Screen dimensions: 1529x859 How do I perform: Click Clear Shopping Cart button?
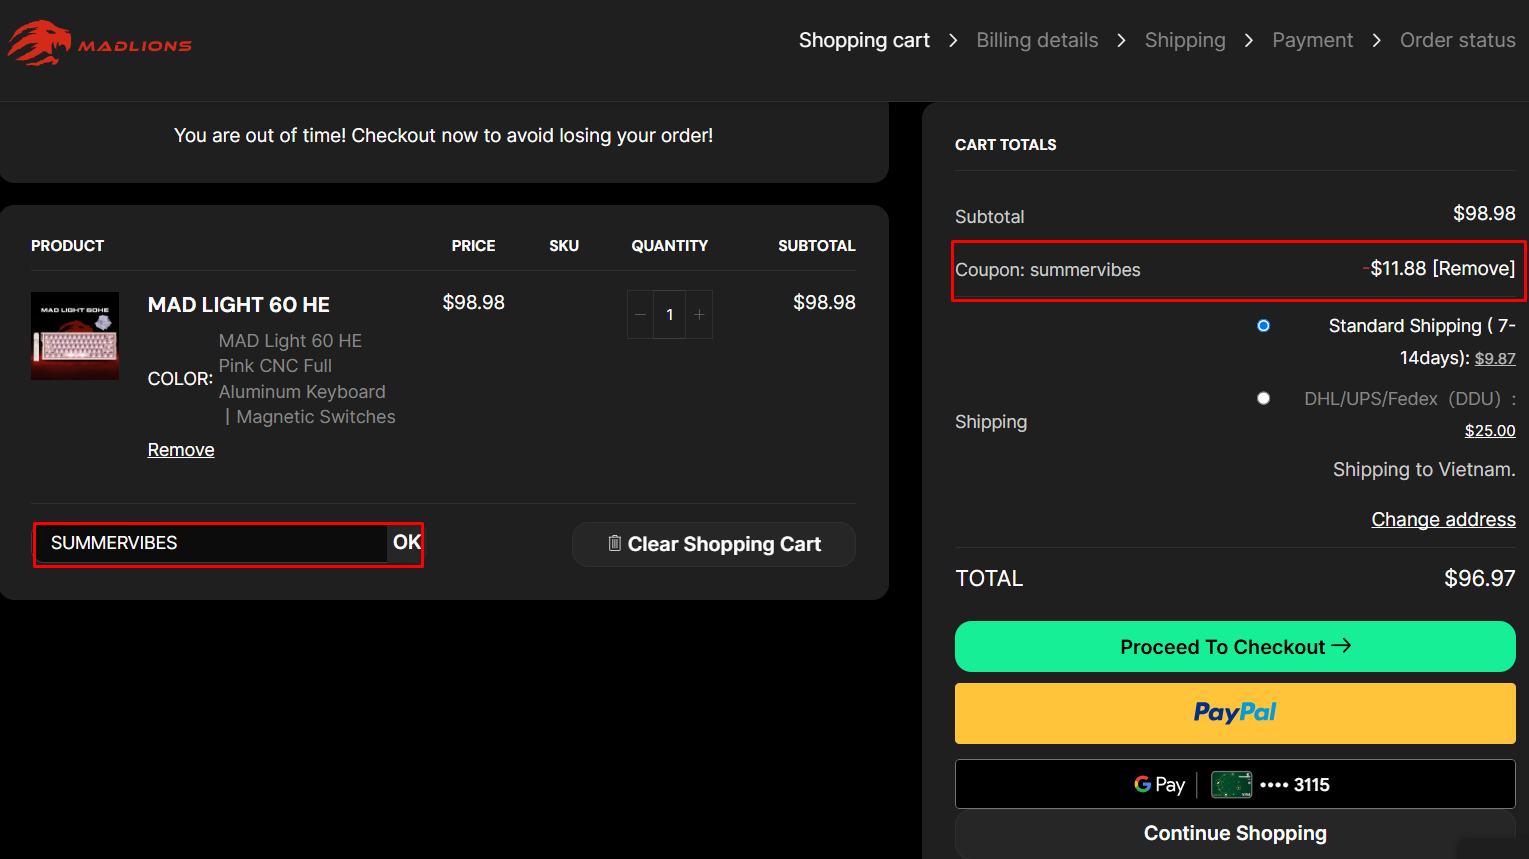pyautogui.click(x=714, y=544)
